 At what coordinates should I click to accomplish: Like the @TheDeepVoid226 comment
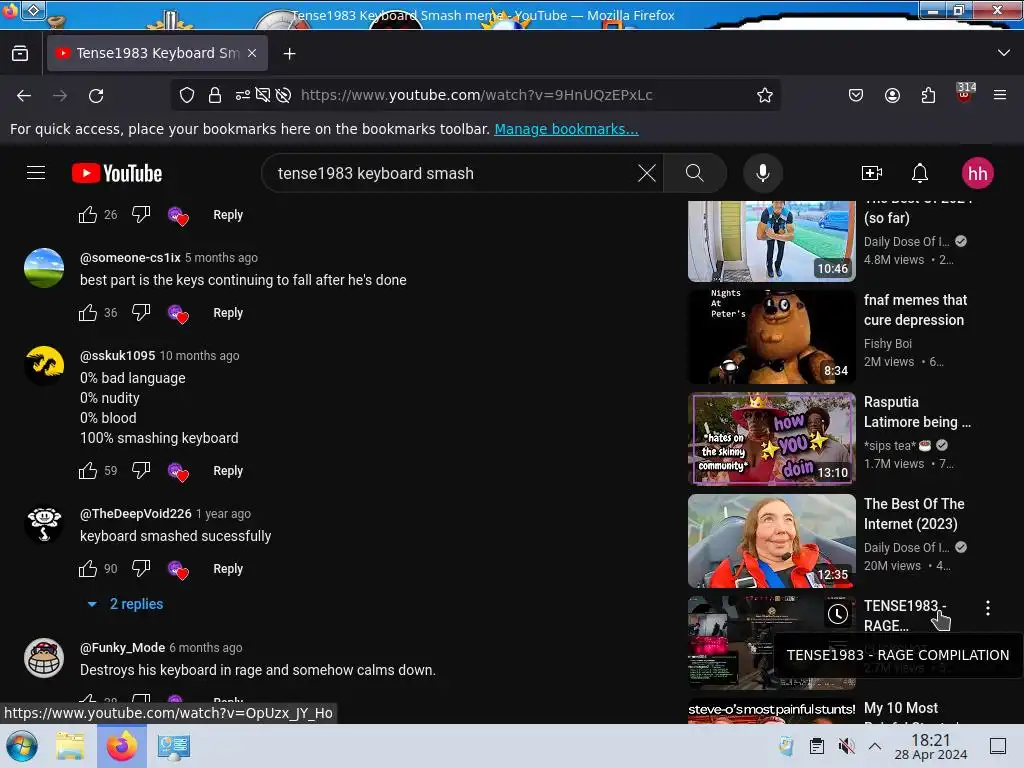pos(88,569)
